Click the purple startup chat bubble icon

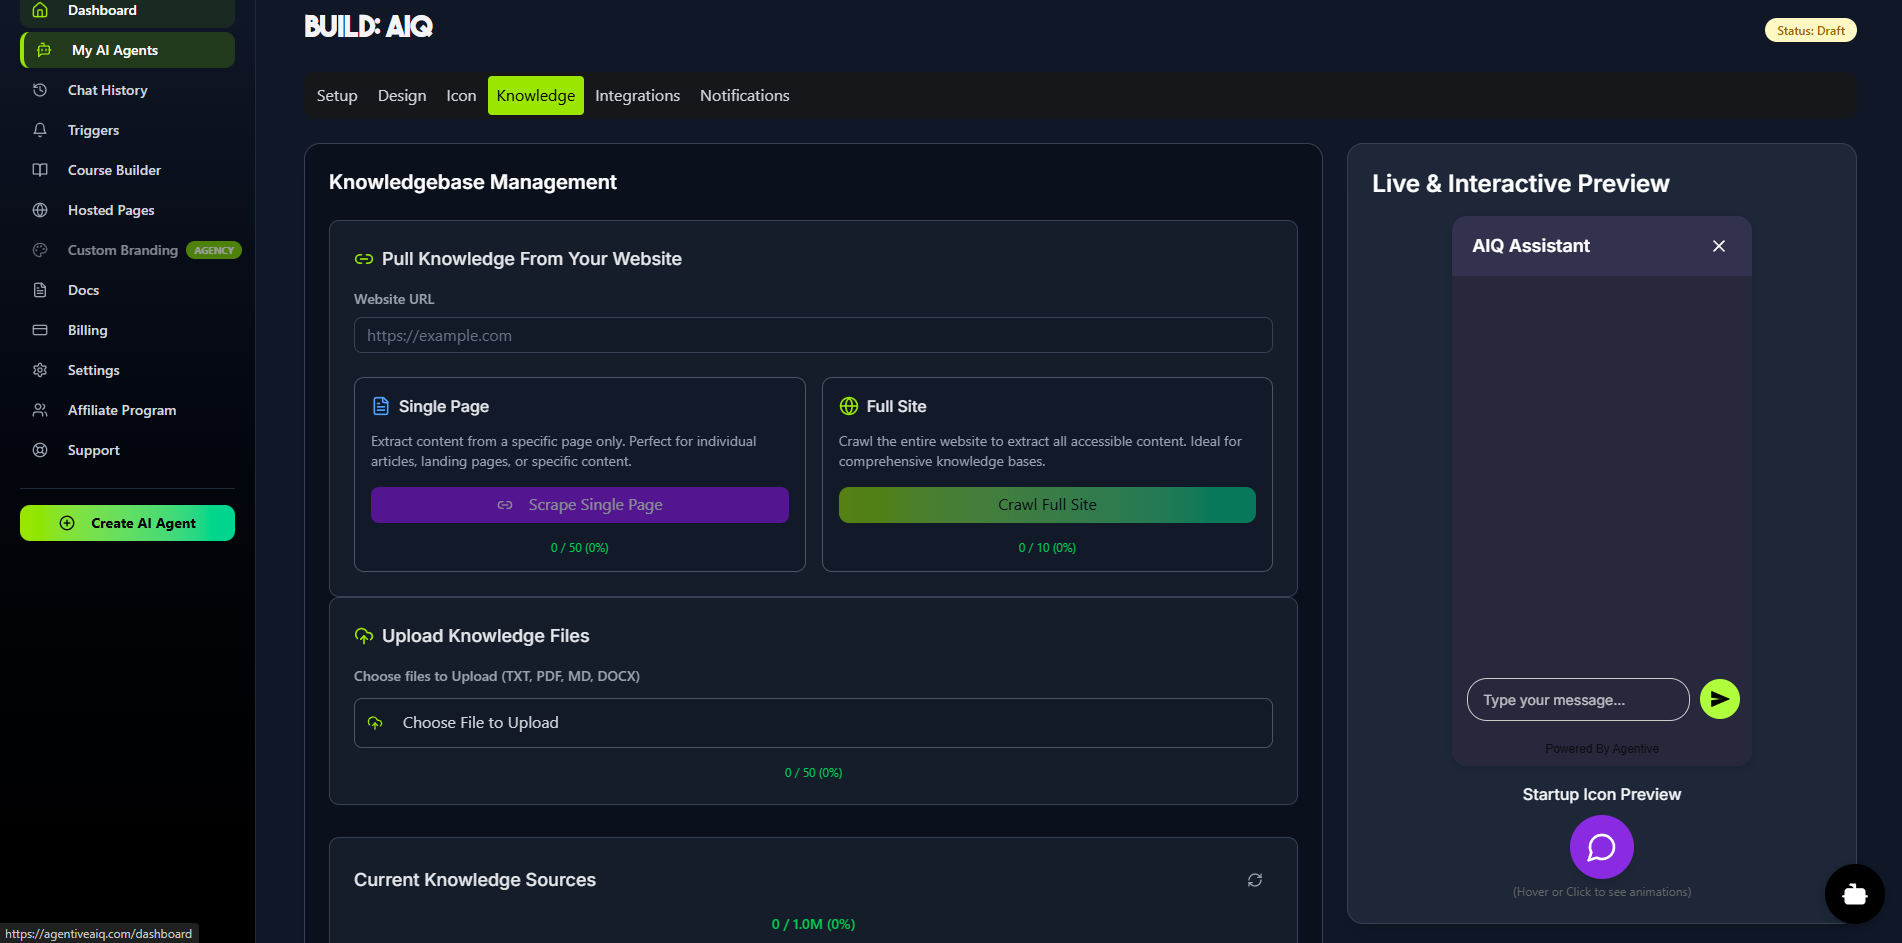[x=1601, y=847]
